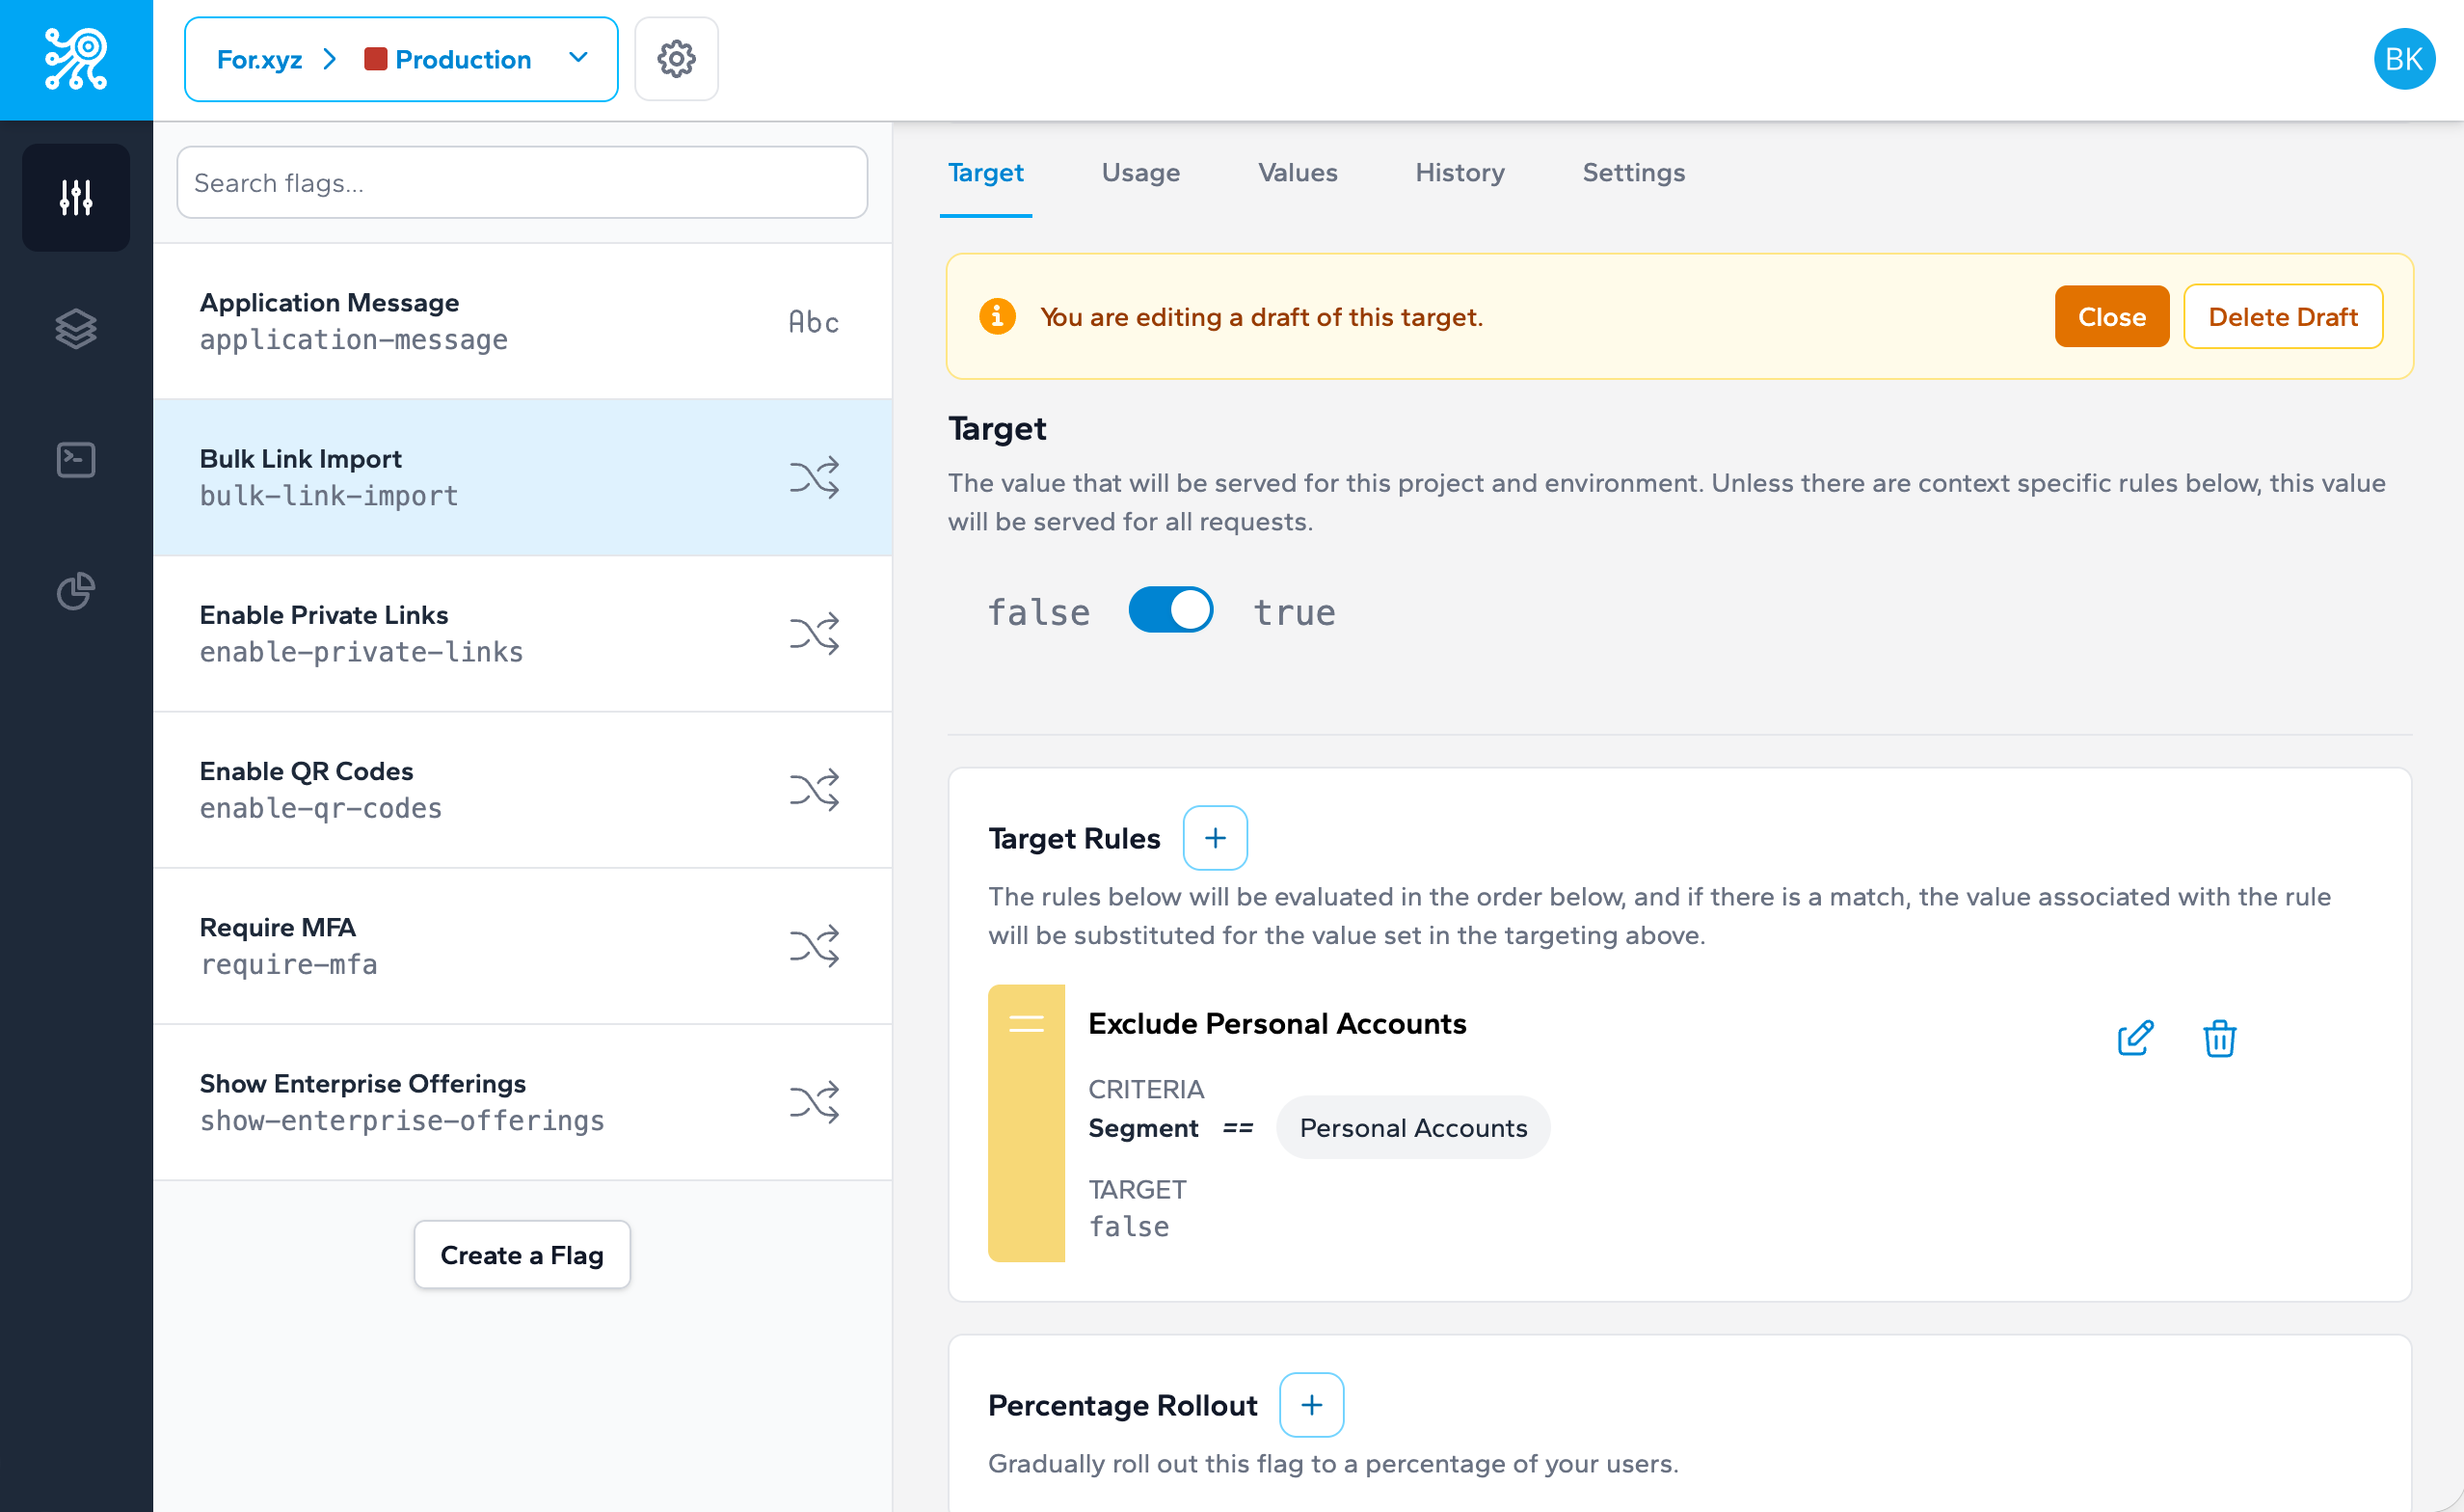Image resolution: width=2464 pixels, height=1512 pixels.
Task: Add a new Percentage Rollout
Action: [1311, 1404]
